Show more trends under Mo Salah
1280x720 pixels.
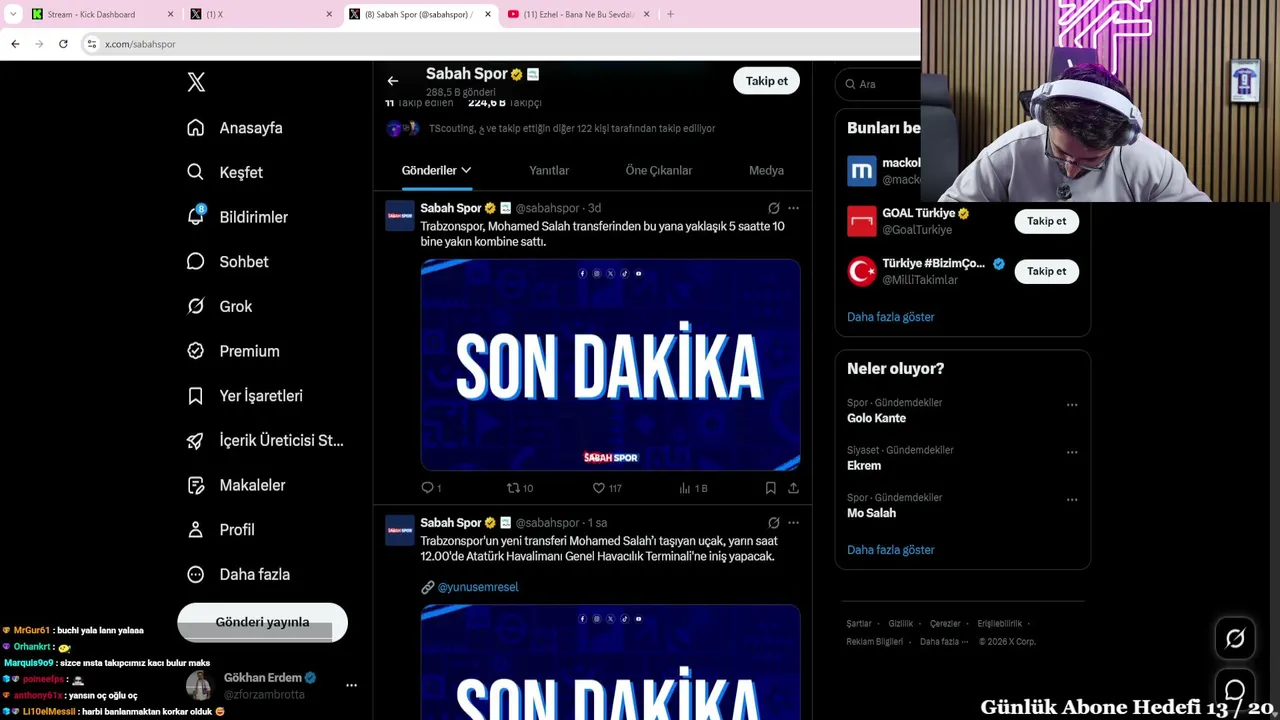890,550
